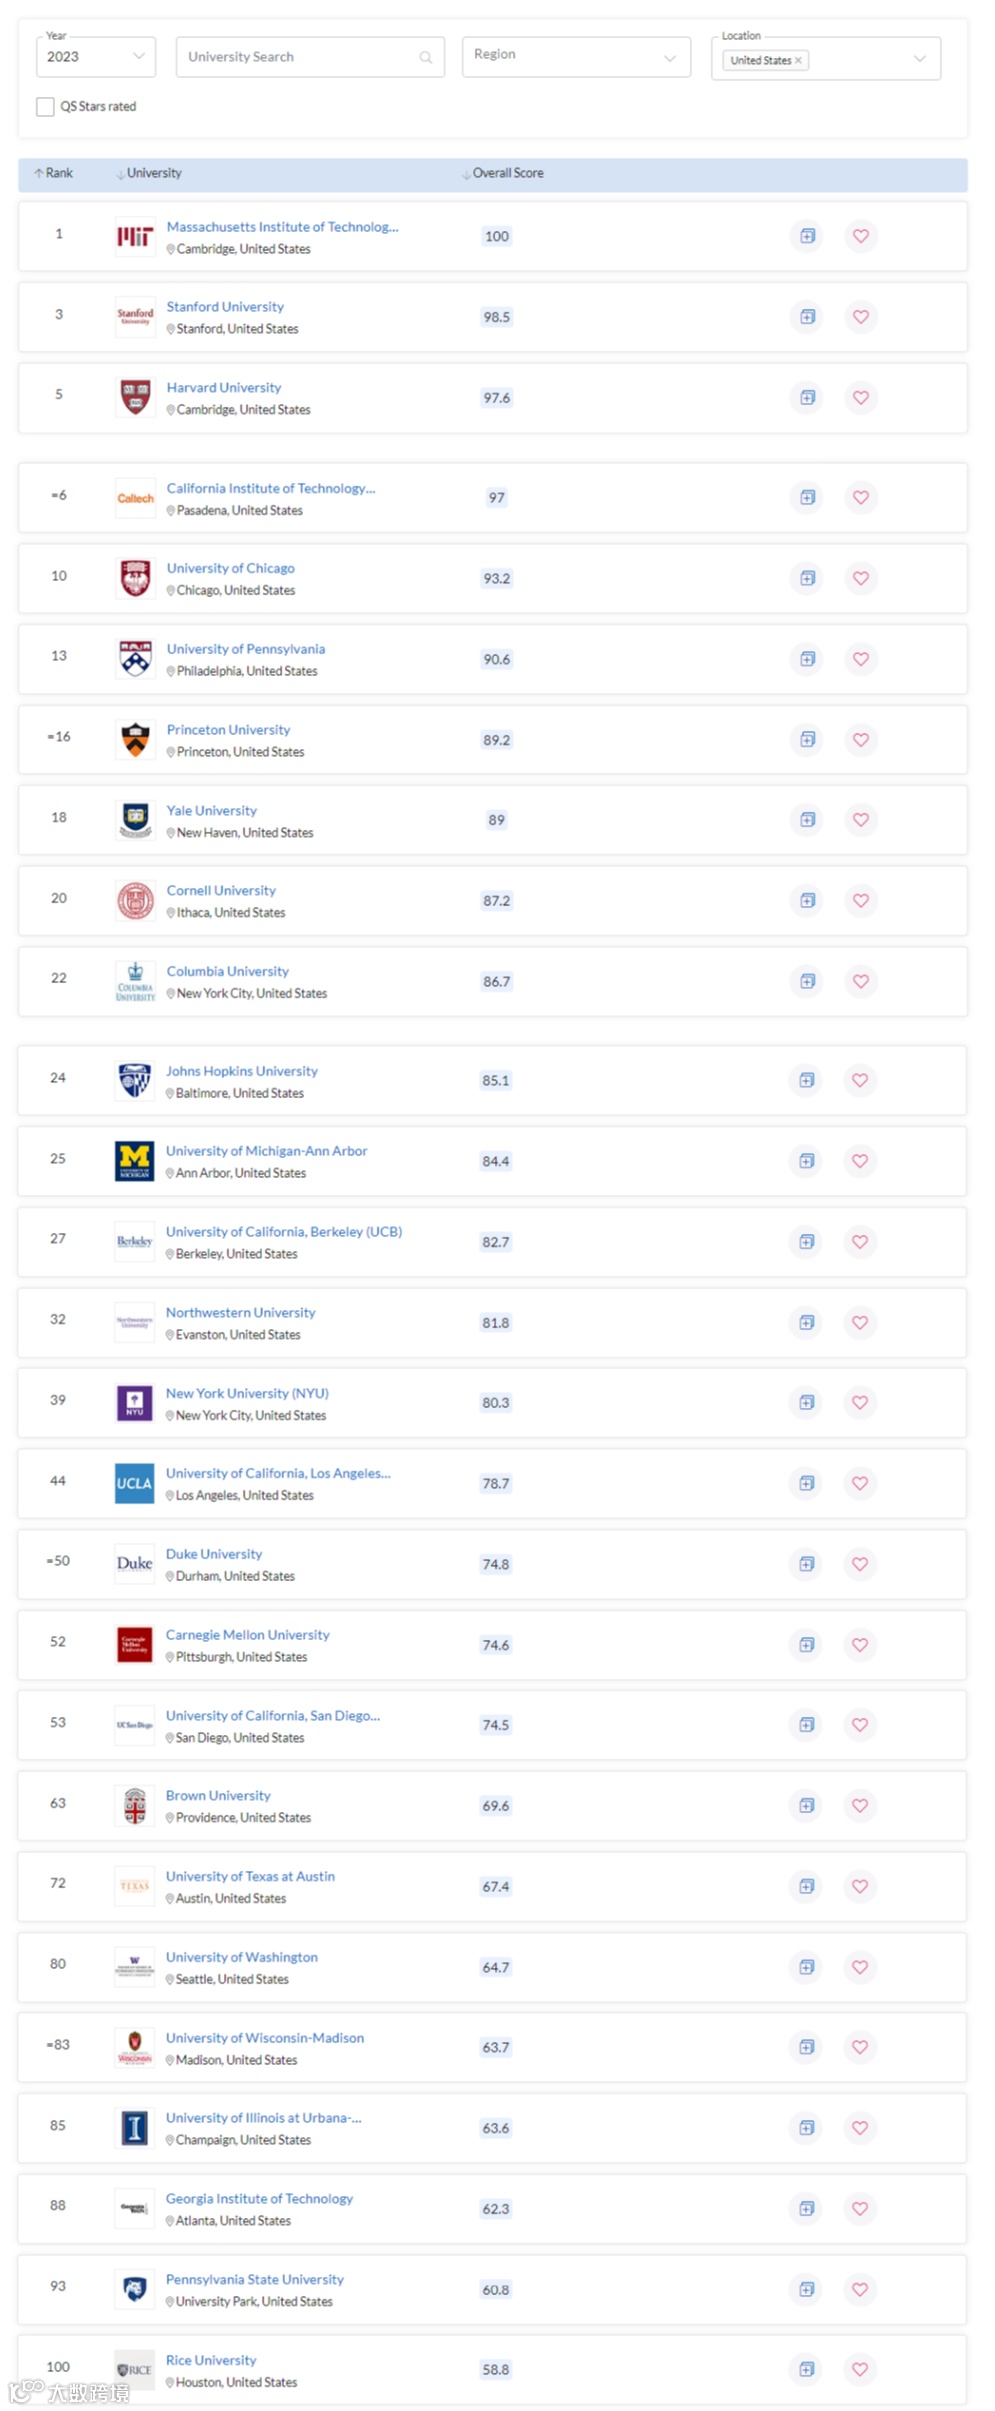Enable the QS Stars rated checkbox
This screenshot has height=2411, width=995.
(45, 107)
